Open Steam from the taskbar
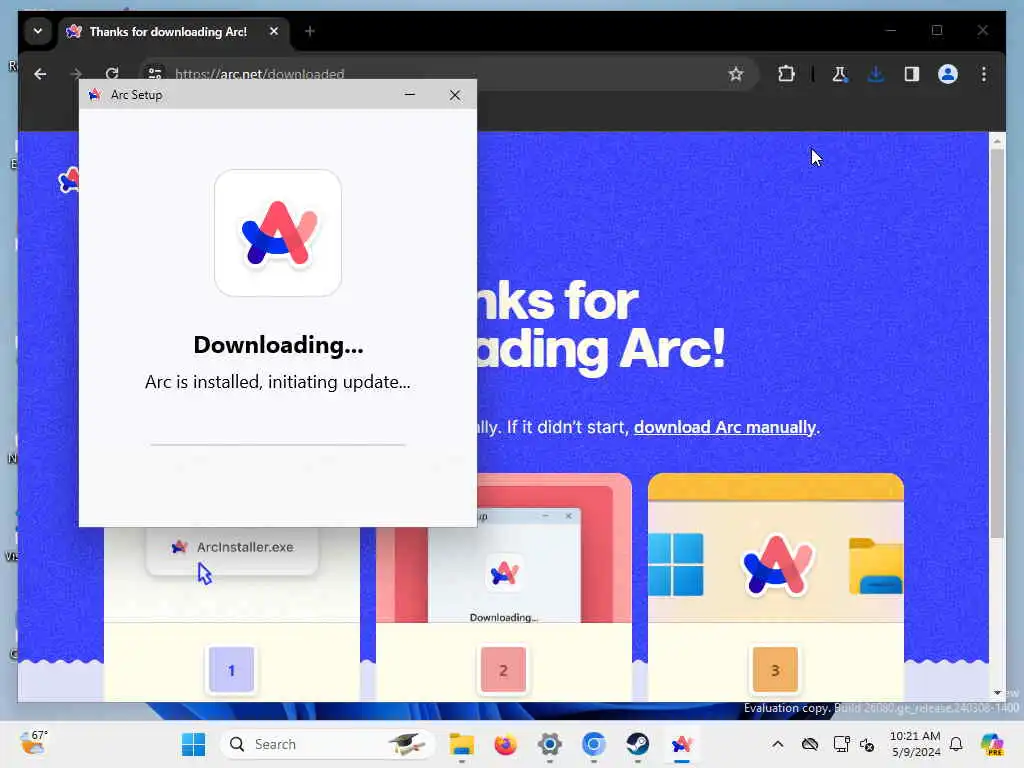The image size is (1024, 768). click(637, 744)
